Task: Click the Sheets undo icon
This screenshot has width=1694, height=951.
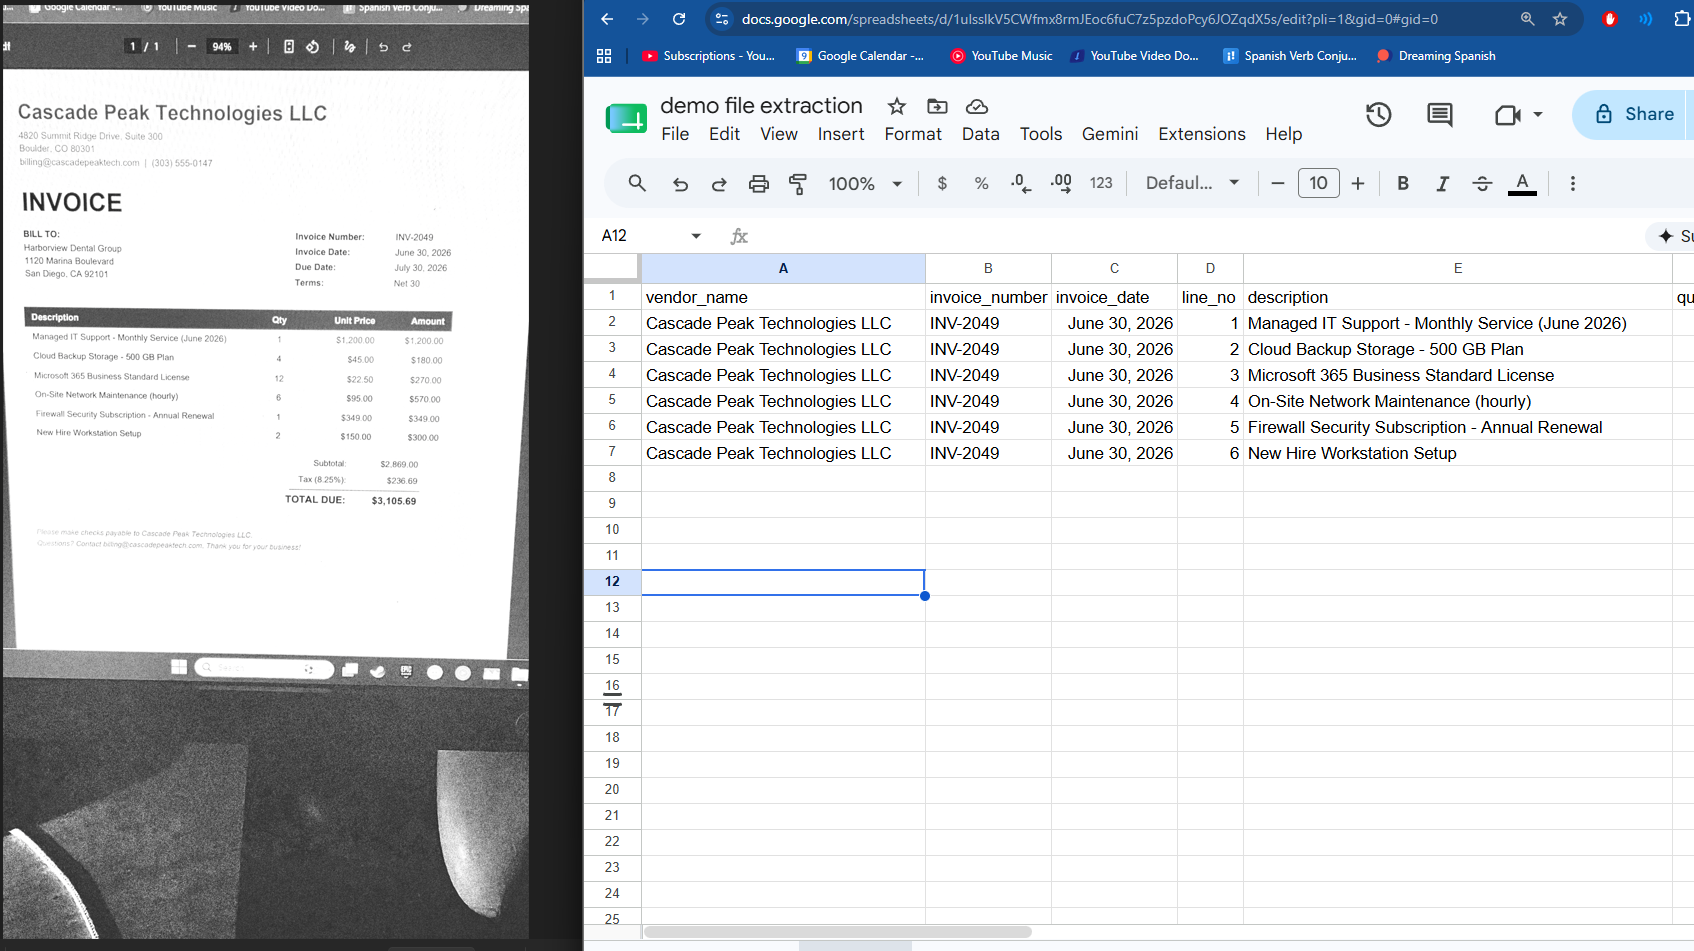Action: 680,183
